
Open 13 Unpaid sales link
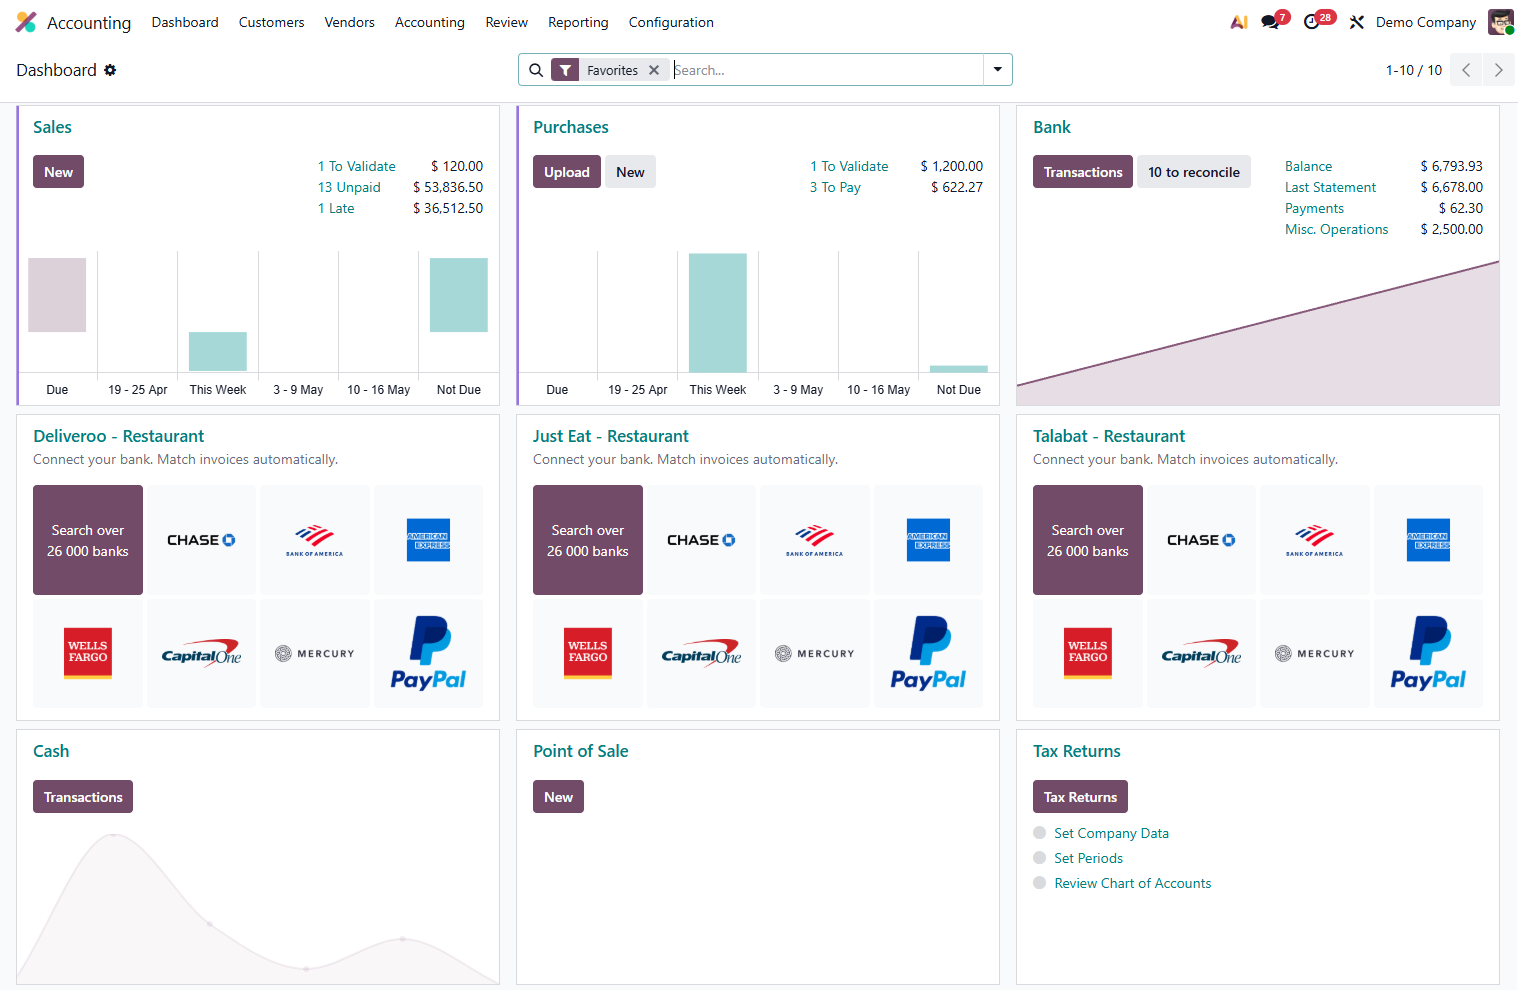click(349, 187)
